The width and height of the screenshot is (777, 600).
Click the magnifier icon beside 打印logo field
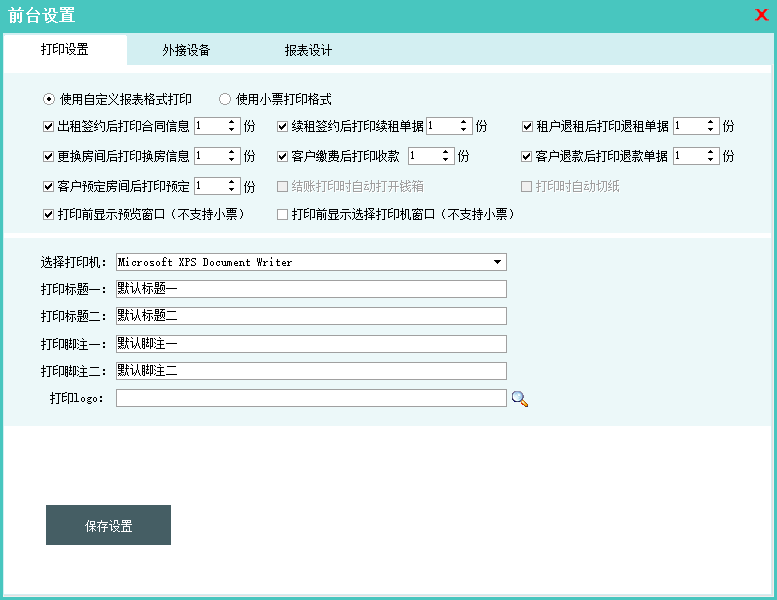(519, 399)
